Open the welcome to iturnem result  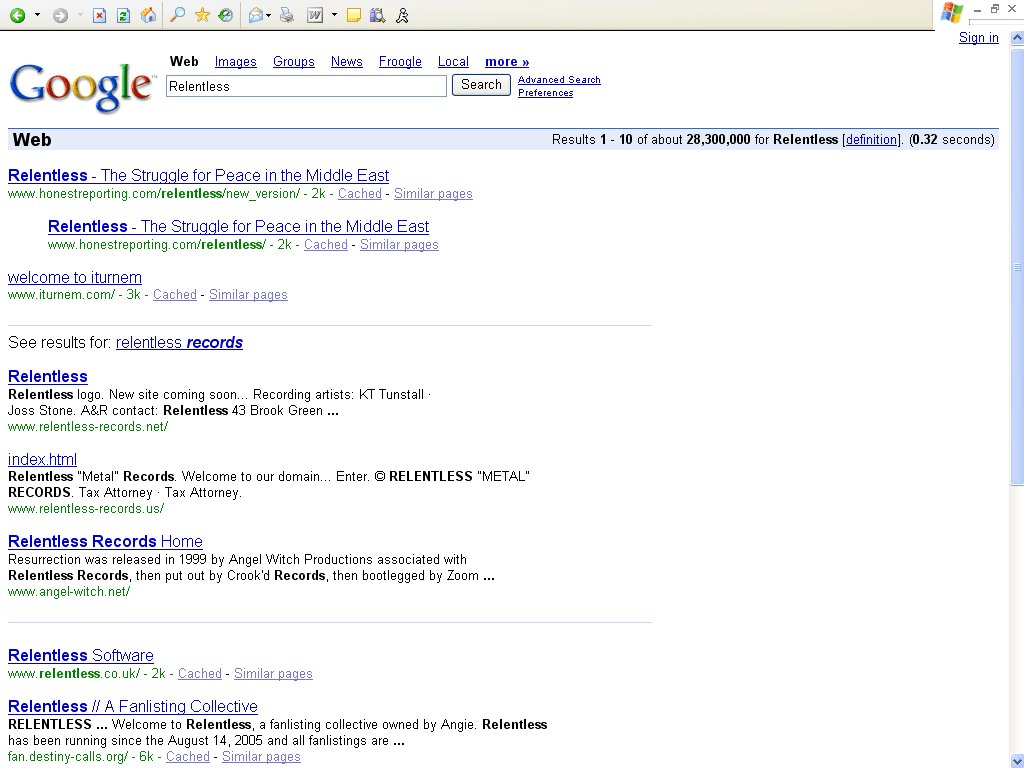74,278
